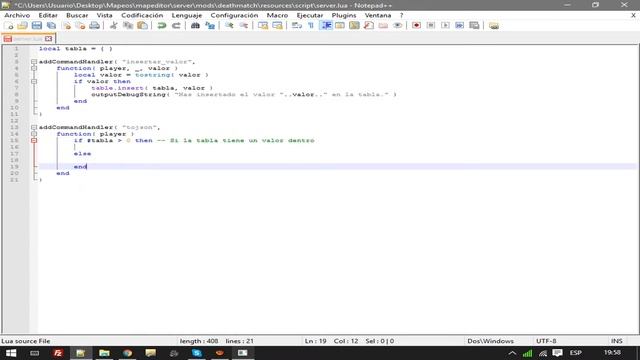The height and width of the screenshot is (360, 640).
Task: Open the Replace dialog icon
Action: coord(210,26)
